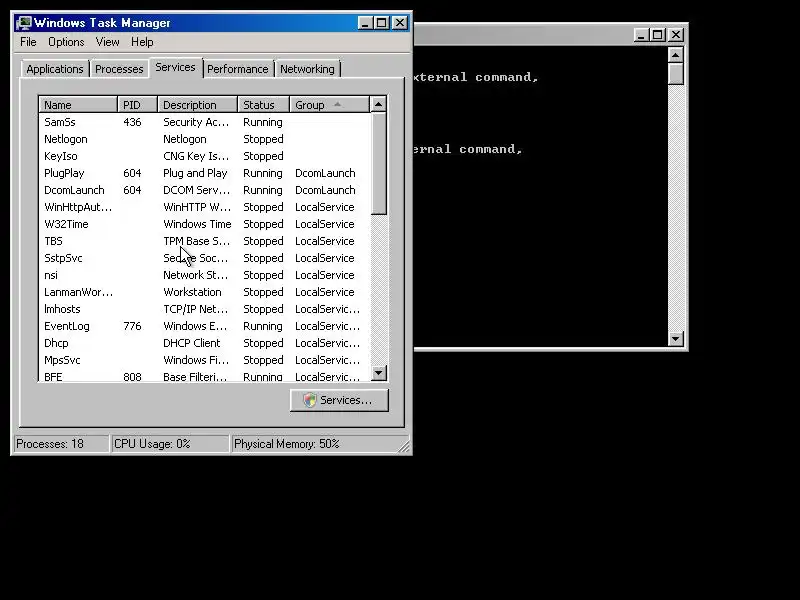Screen dimensions: 800x600
Task: Select the W32Time service row
Action: (204, 224)
